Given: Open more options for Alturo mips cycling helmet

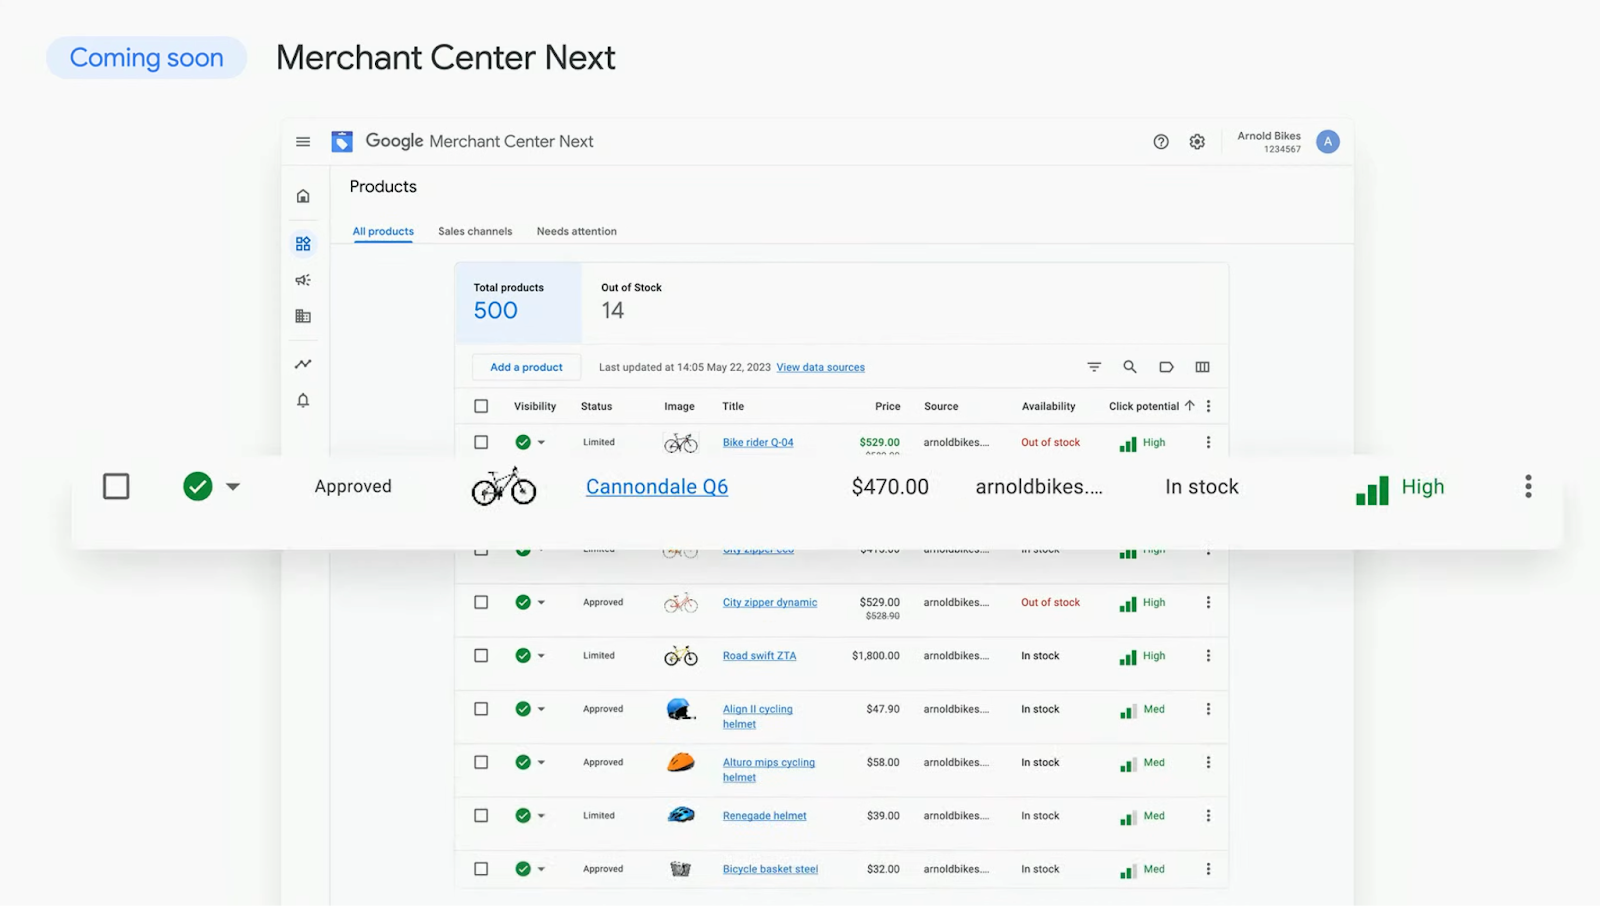Looking at the screenshot, I should tap(1208, 762).
